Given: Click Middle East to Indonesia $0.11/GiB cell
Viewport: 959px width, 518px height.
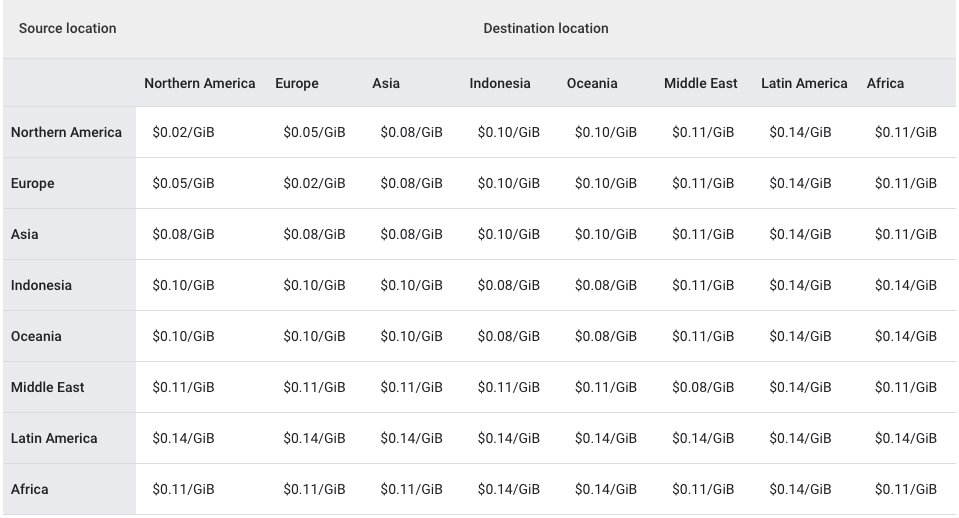Looking at the screenshot, I should (x=508, y=387).
